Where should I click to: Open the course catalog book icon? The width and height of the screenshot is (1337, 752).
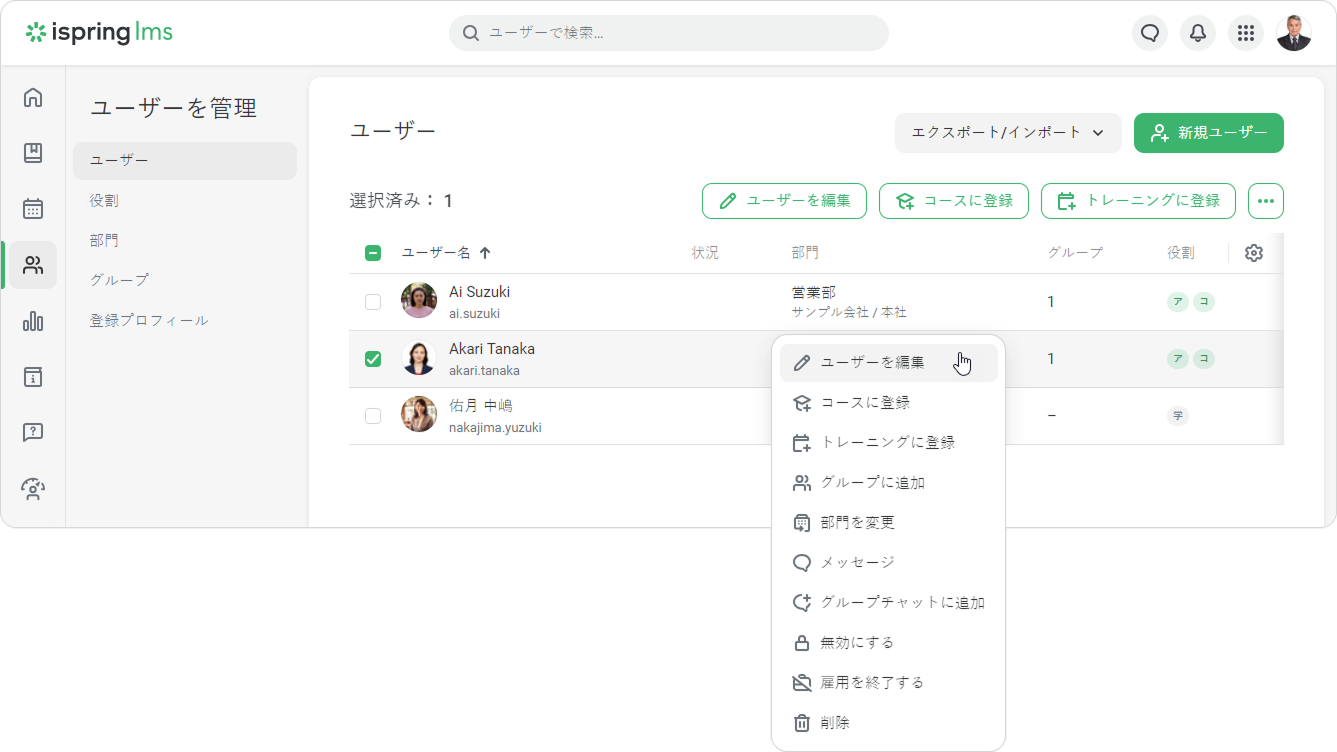[33, 153]
